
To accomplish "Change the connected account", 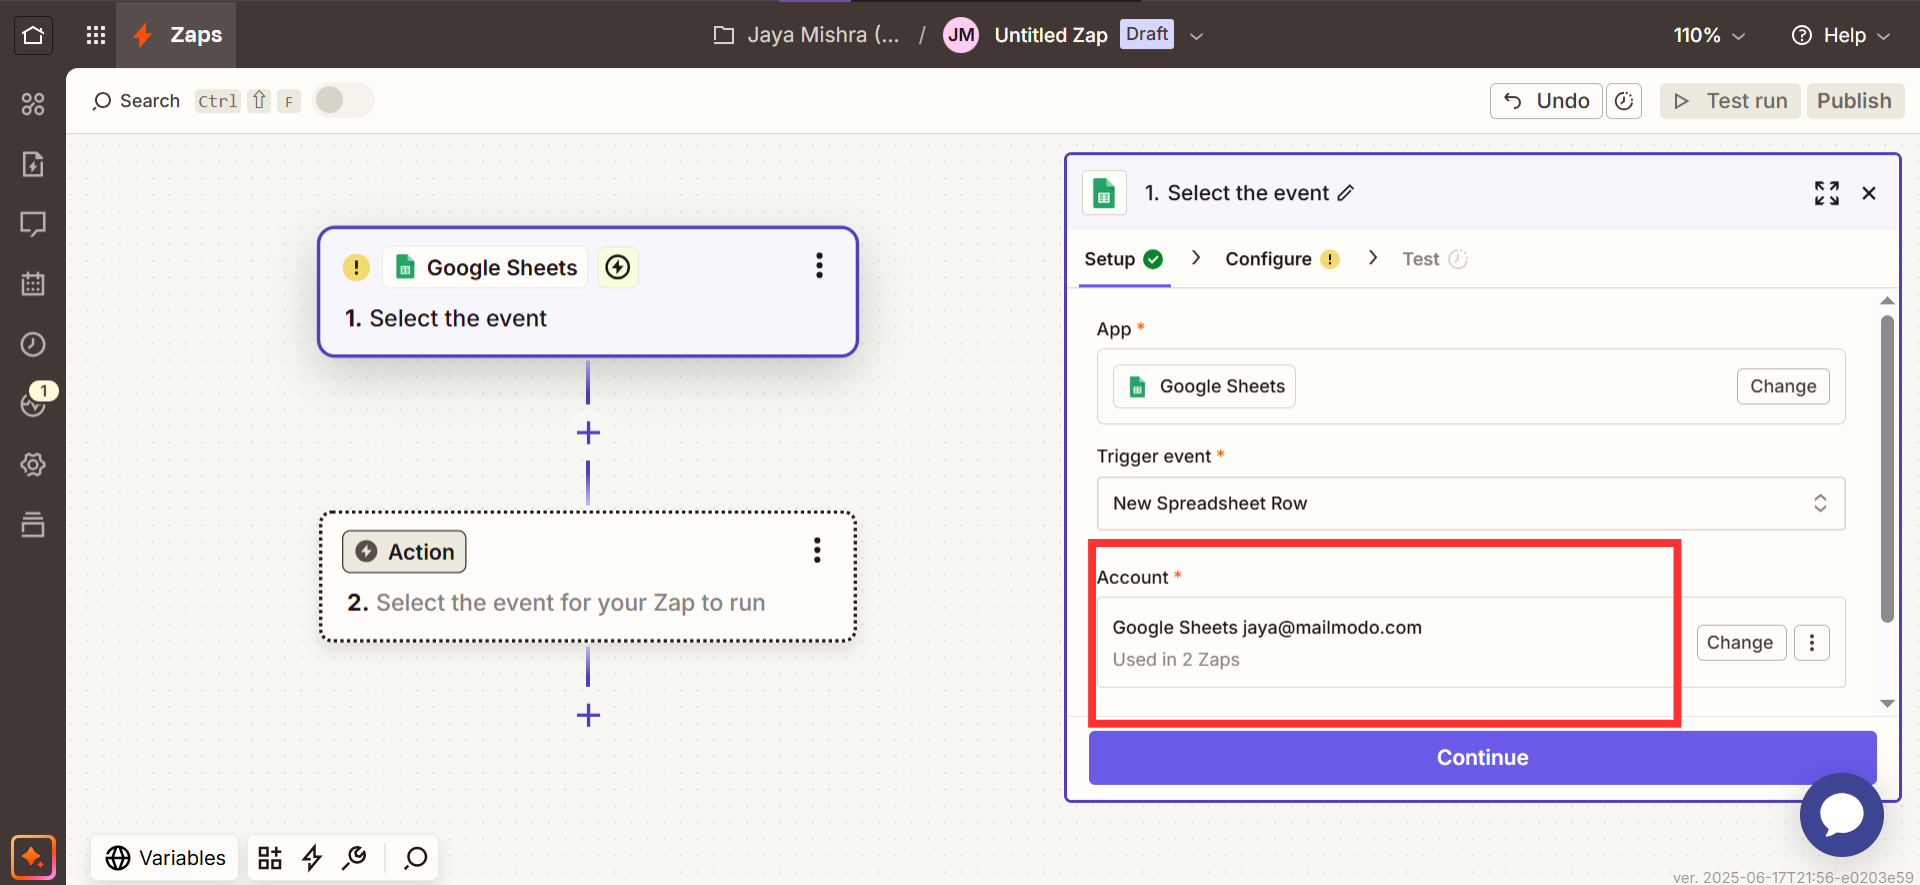I will pyautogui.click(x=1740, y=642).
